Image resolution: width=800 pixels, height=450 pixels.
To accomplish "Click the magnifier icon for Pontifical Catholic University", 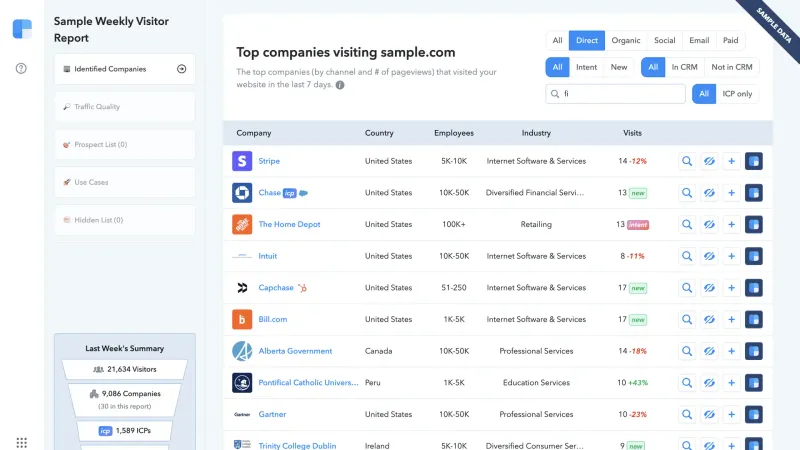I will (687, 383).
